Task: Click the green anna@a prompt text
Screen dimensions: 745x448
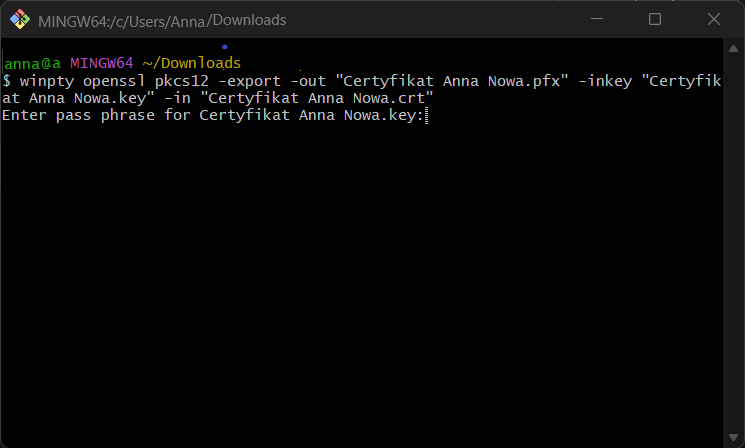Action: [x=31, y=64]
